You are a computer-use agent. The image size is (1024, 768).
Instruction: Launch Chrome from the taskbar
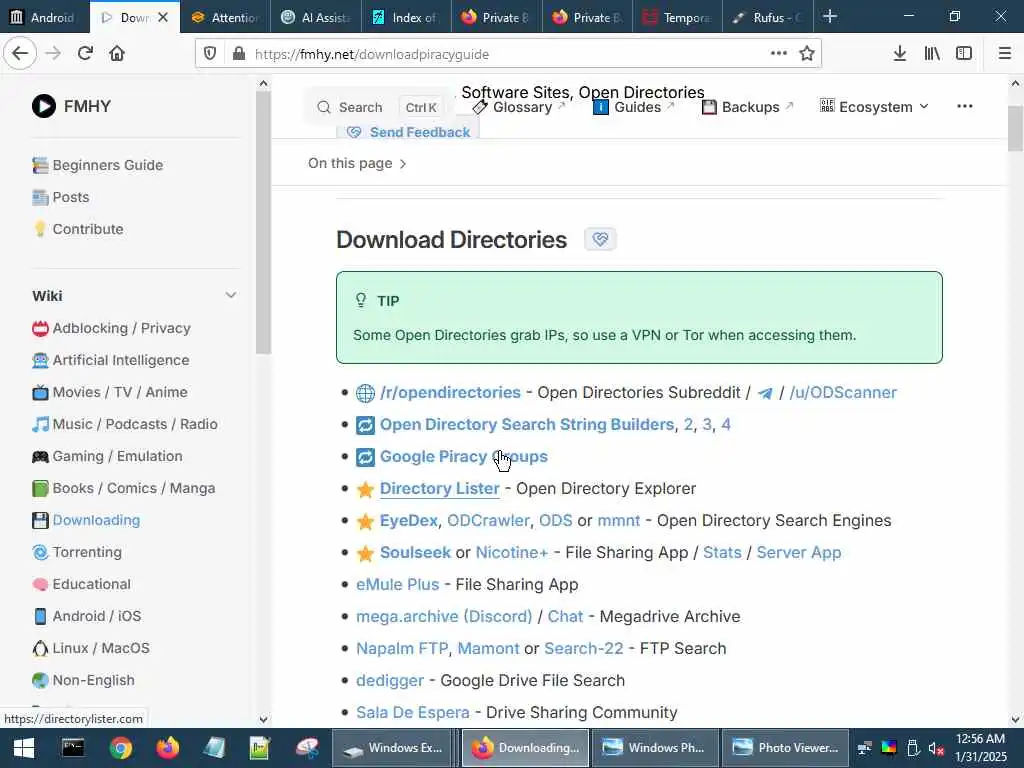point(121,748)
